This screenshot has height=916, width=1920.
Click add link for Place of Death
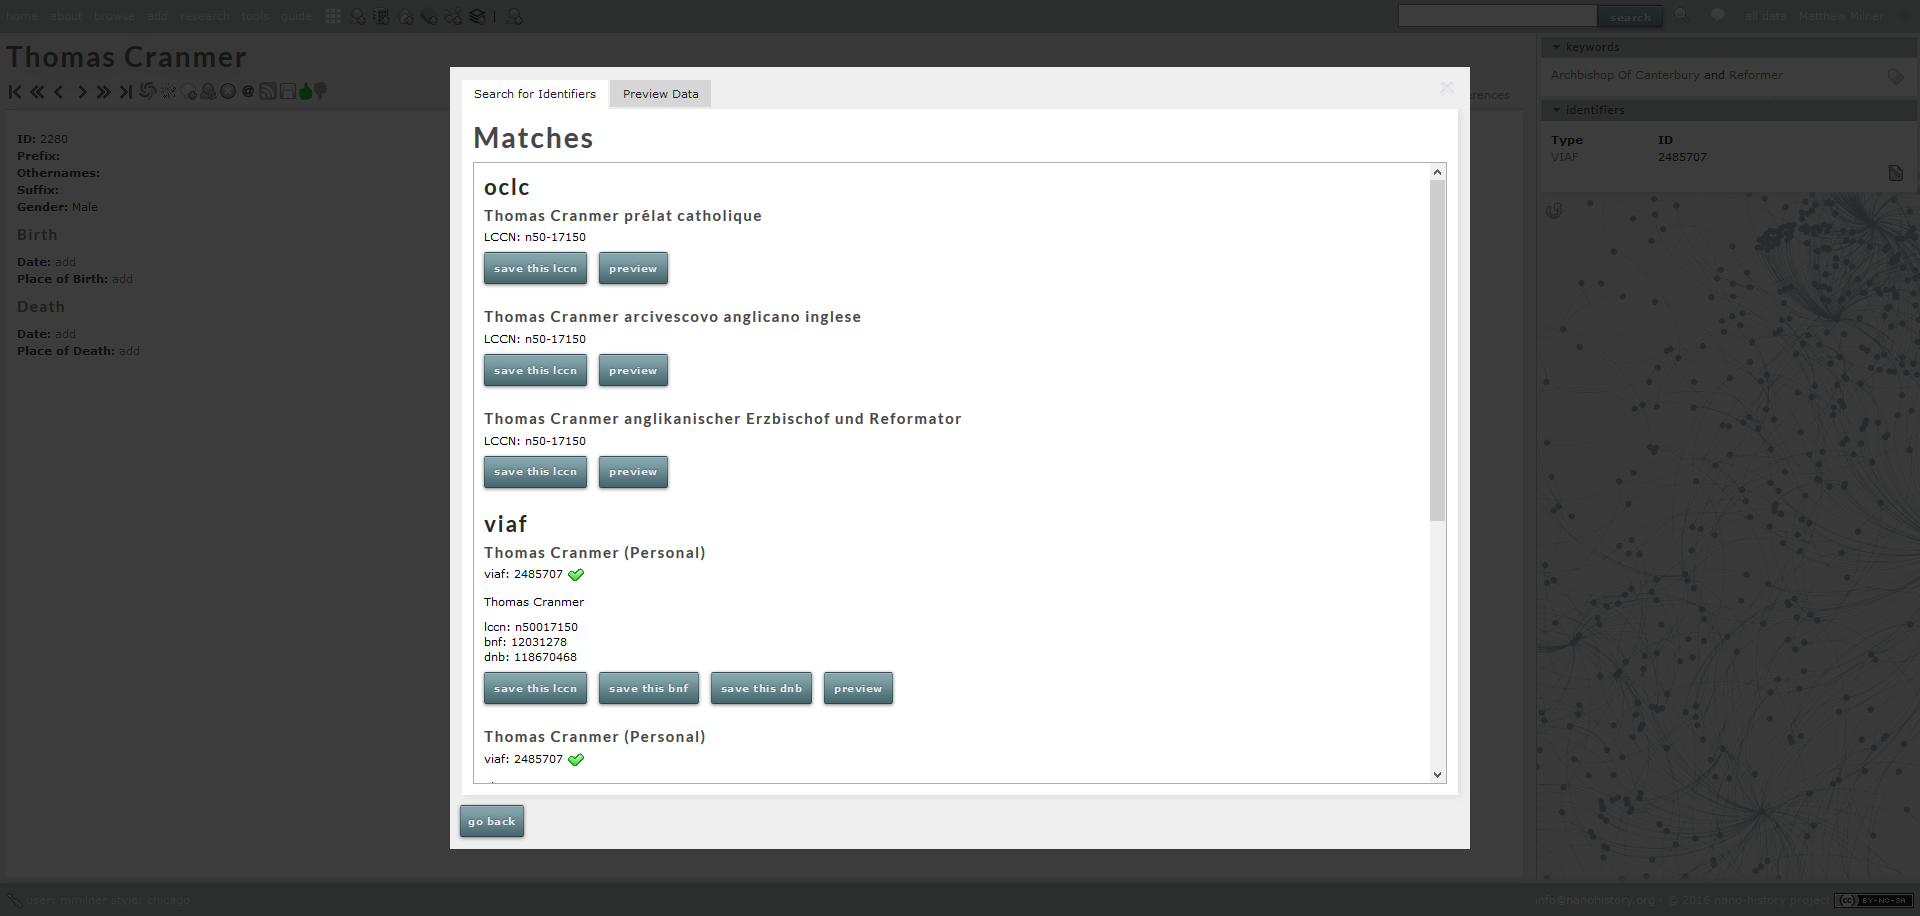(x=129, y=351)
